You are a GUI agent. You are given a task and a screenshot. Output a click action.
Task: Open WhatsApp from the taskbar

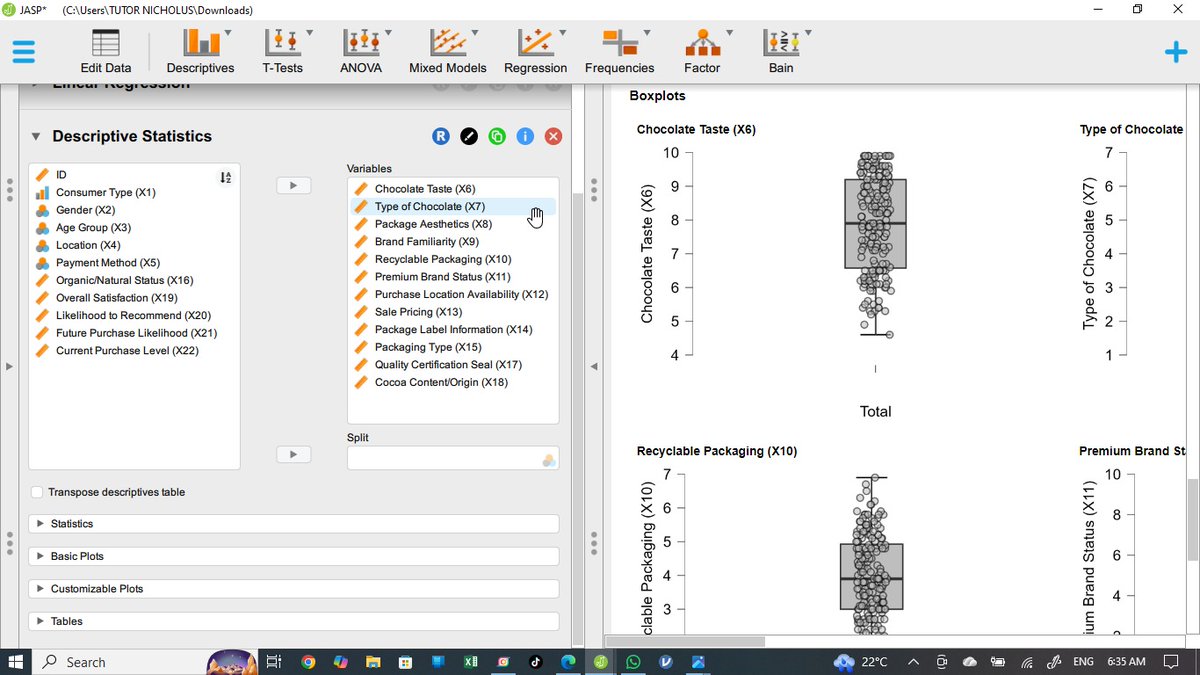click(x=634, y=662)
